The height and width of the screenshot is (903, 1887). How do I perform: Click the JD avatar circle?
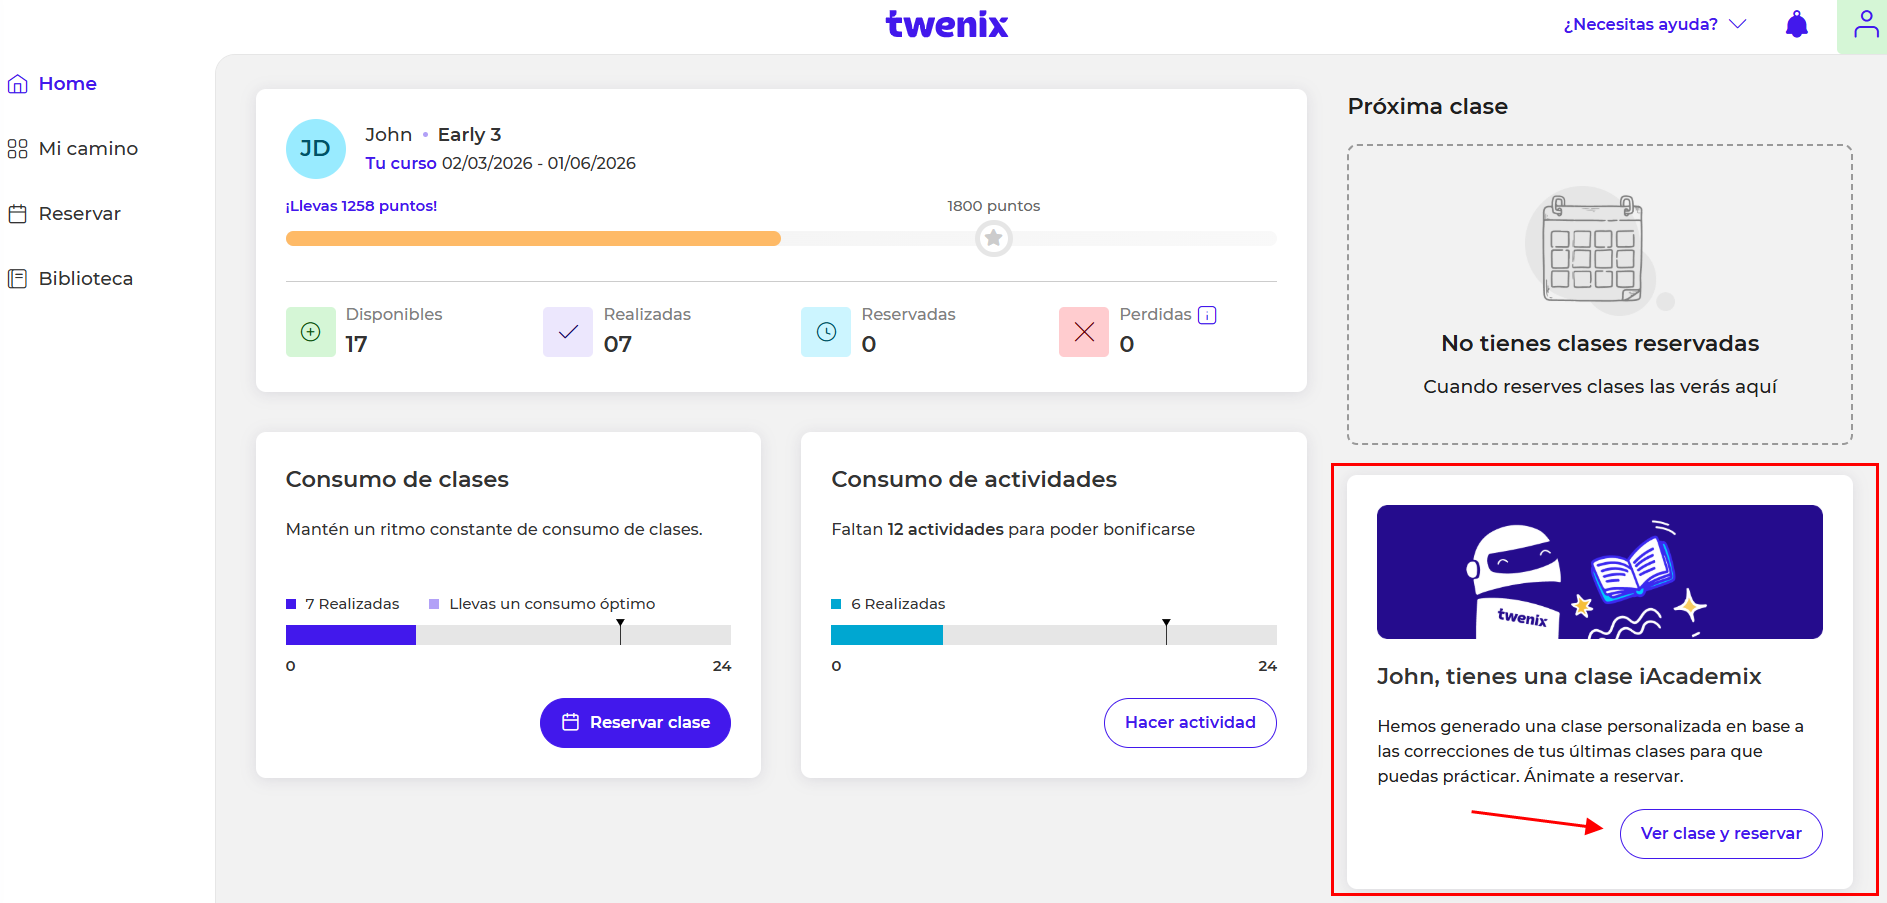(315, 149)
